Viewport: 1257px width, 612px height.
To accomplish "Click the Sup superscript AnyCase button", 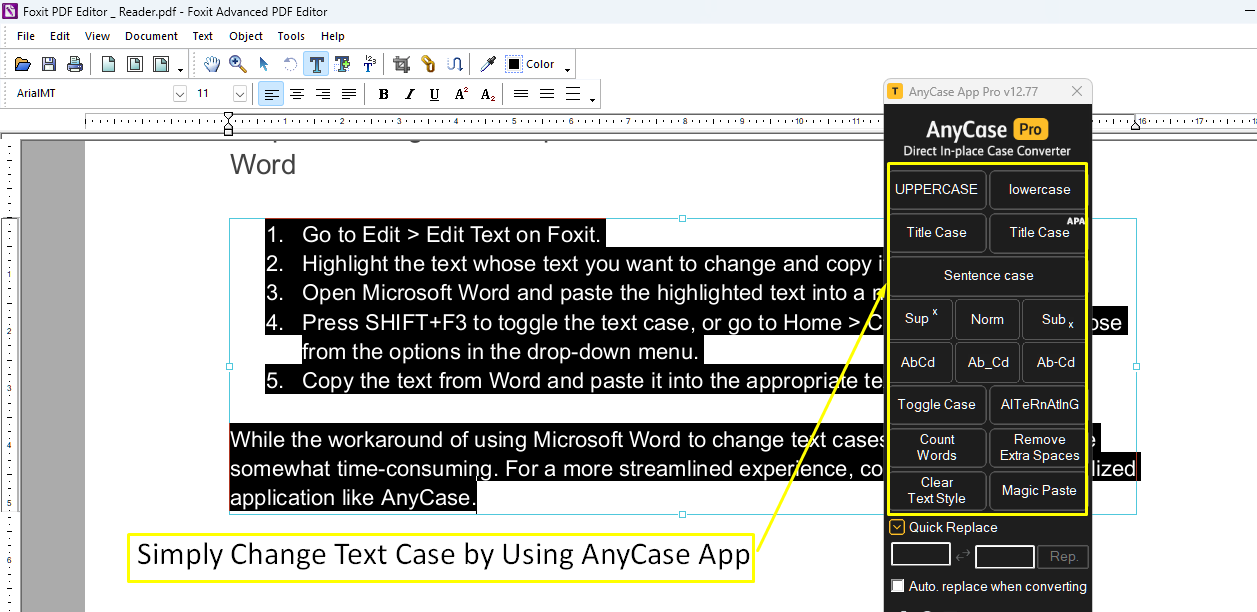I will (x=921, y=319).
